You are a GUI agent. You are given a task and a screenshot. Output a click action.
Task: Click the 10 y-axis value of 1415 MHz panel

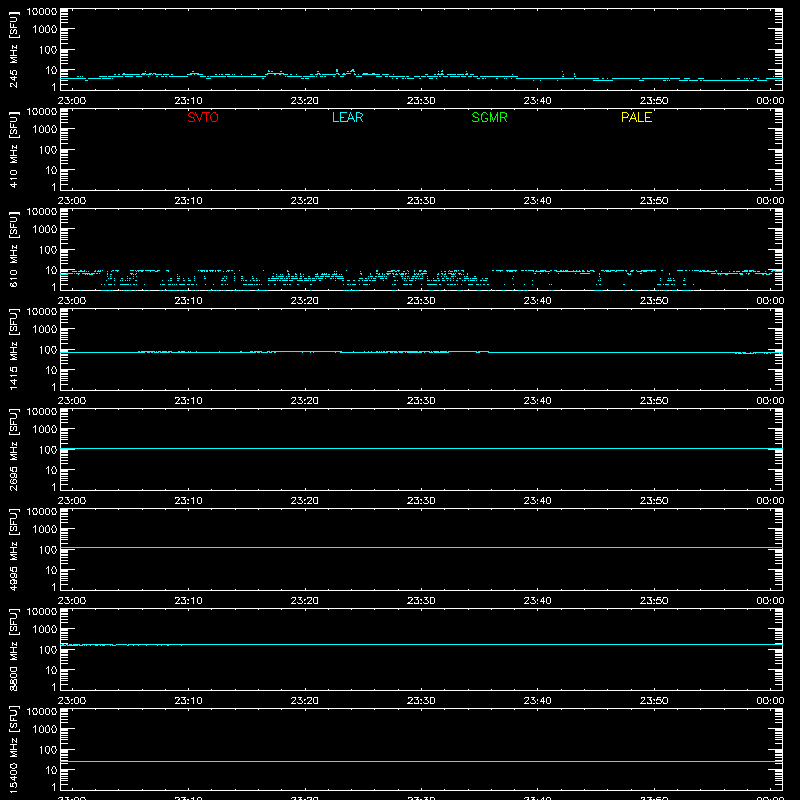(x=51, y=370)
